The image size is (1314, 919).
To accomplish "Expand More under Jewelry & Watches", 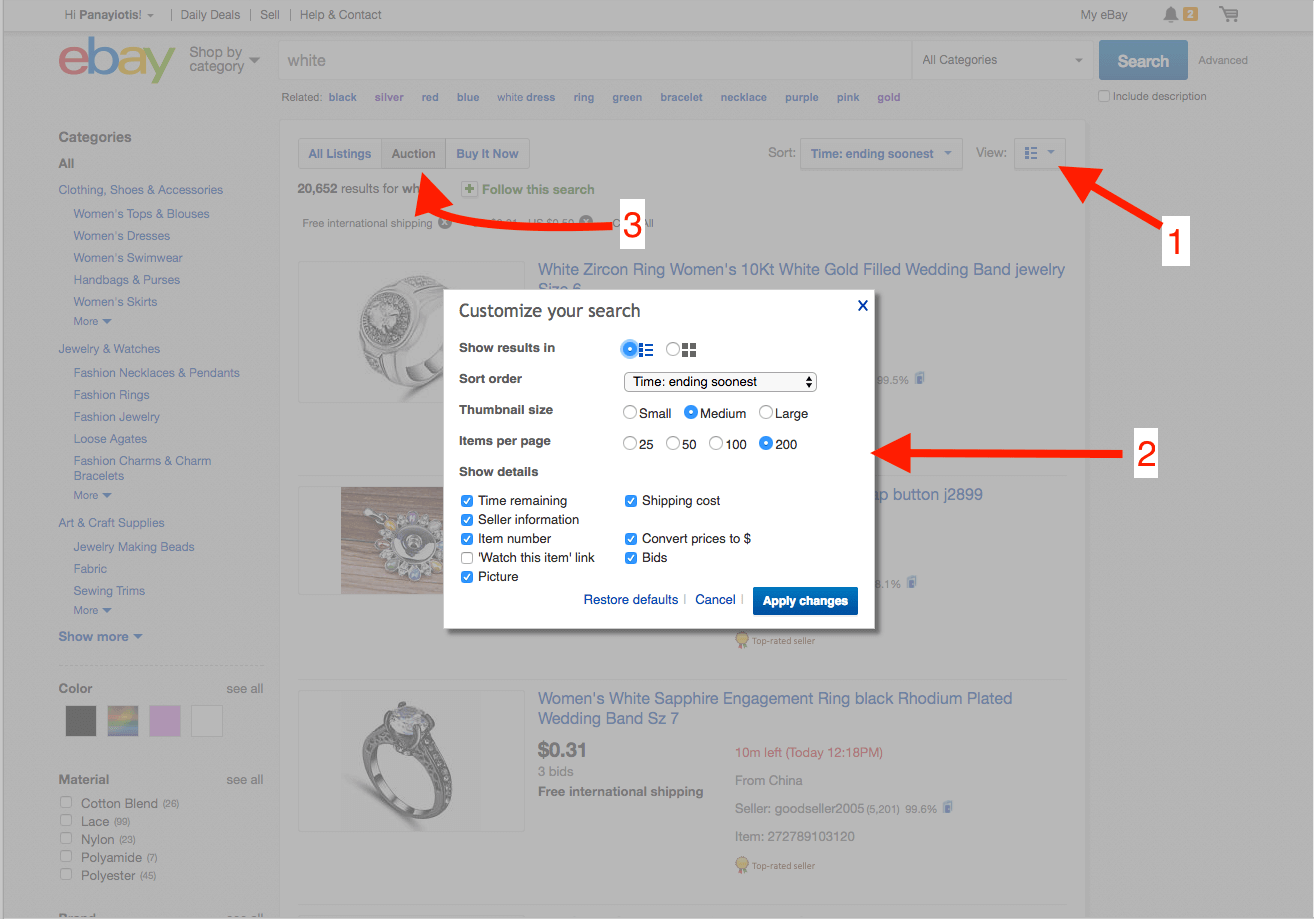I will coord(92,496).
